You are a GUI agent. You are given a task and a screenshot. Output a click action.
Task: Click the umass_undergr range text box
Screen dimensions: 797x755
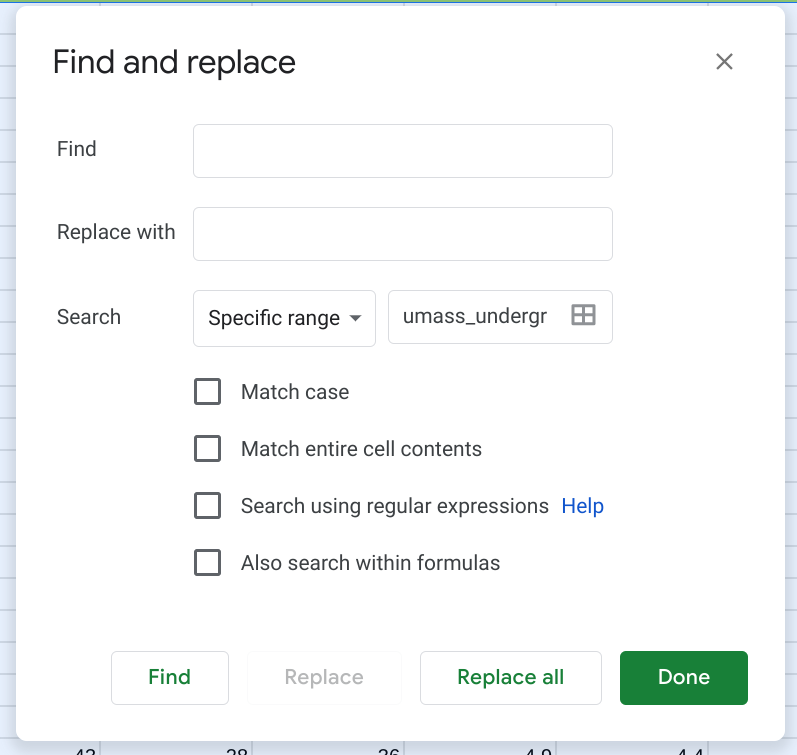[476, 317]
